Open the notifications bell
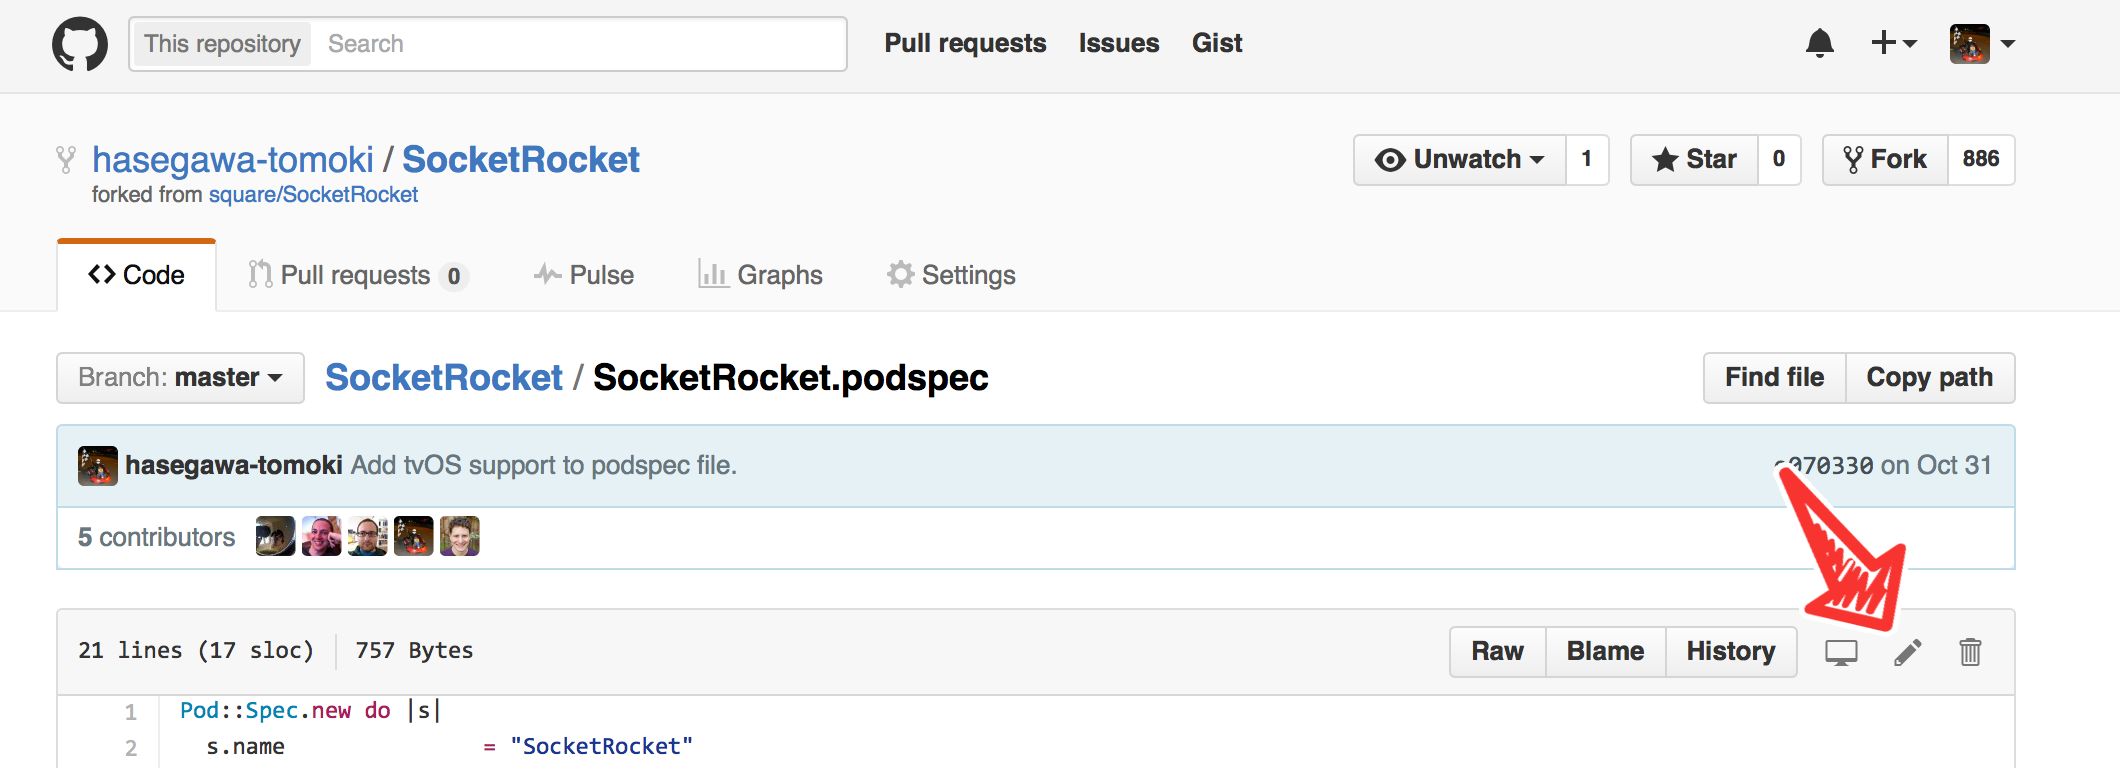Screen dimensions: 2120x768 coord(1820,44)
